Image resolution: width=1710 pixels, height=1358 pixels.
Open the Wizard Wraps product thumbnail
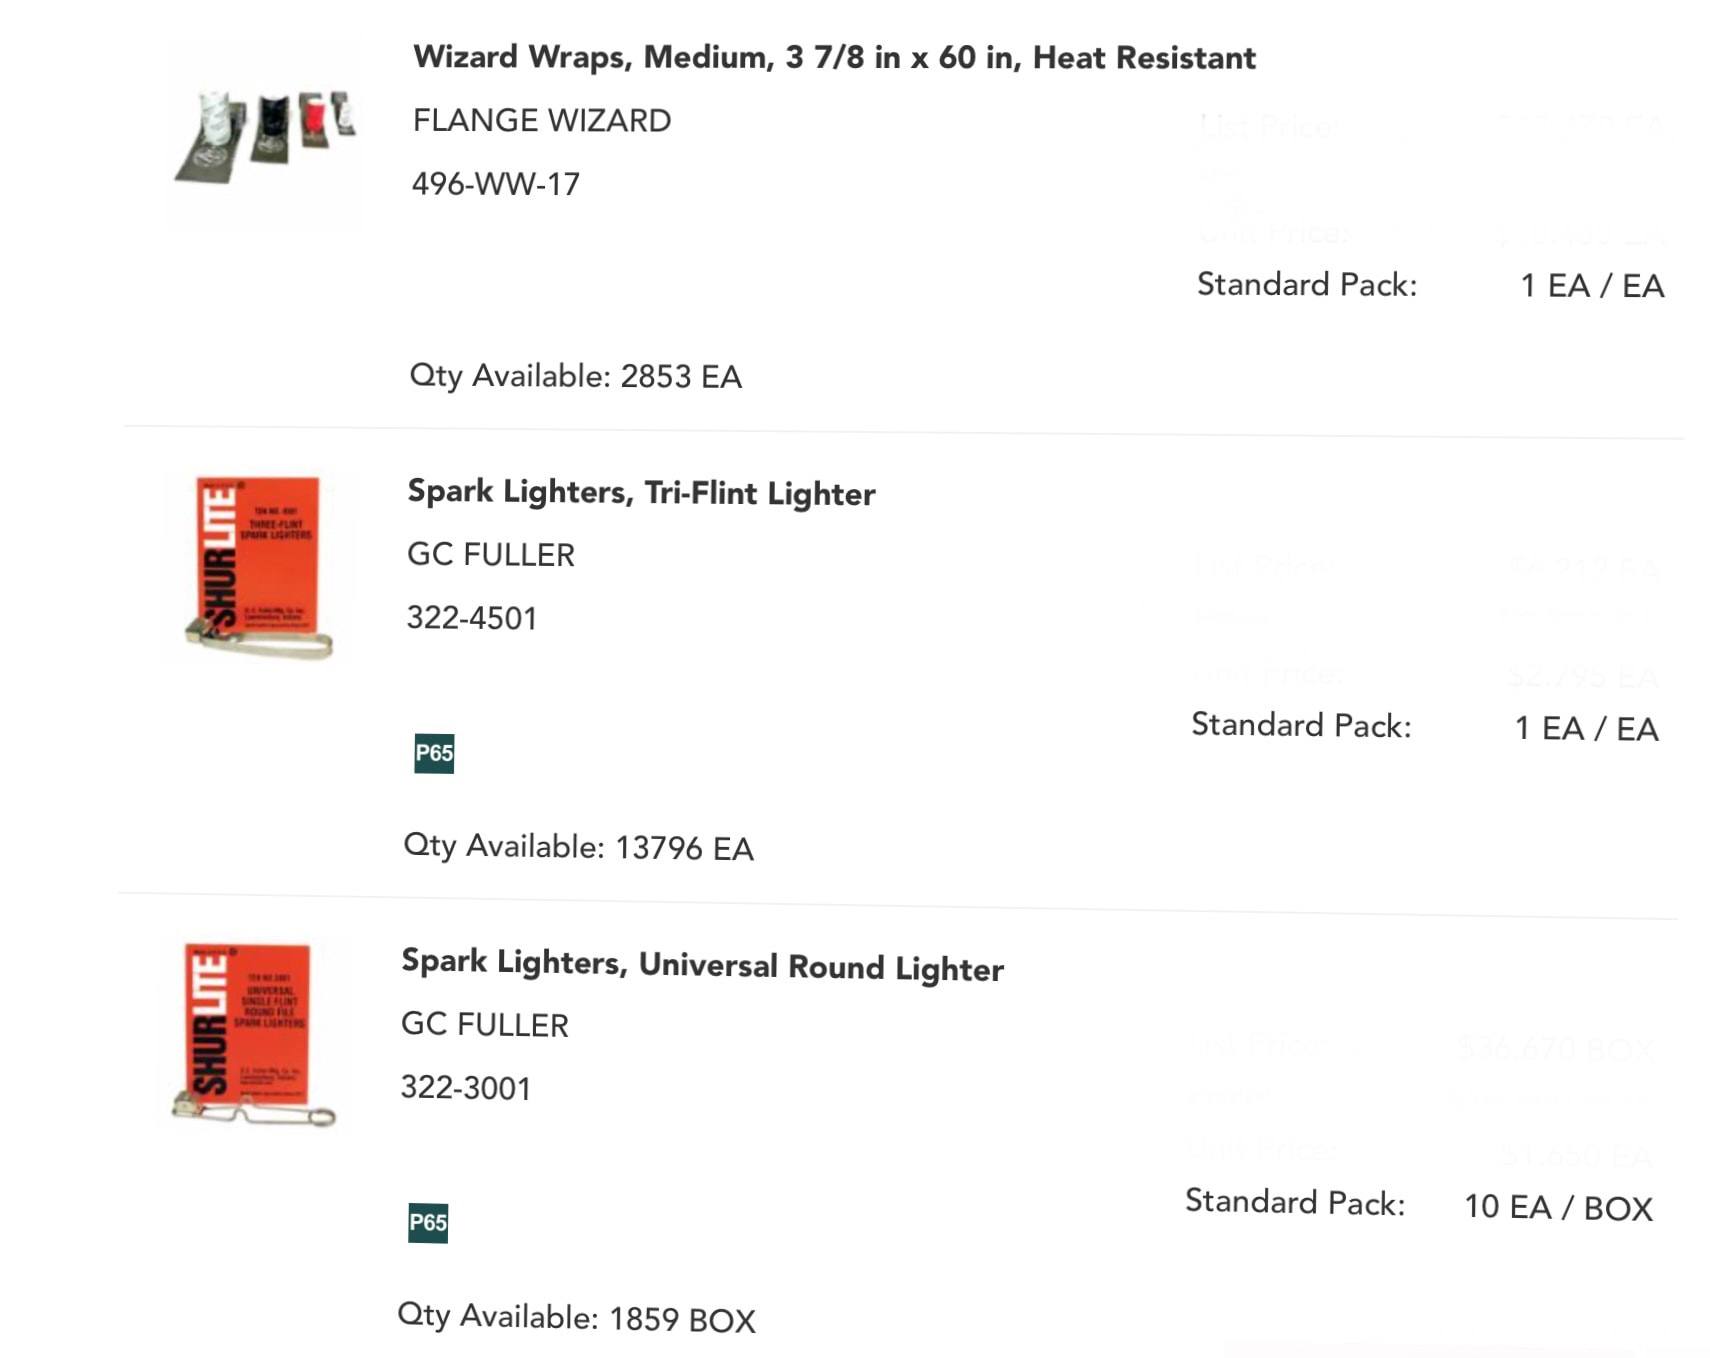point(265,136)
